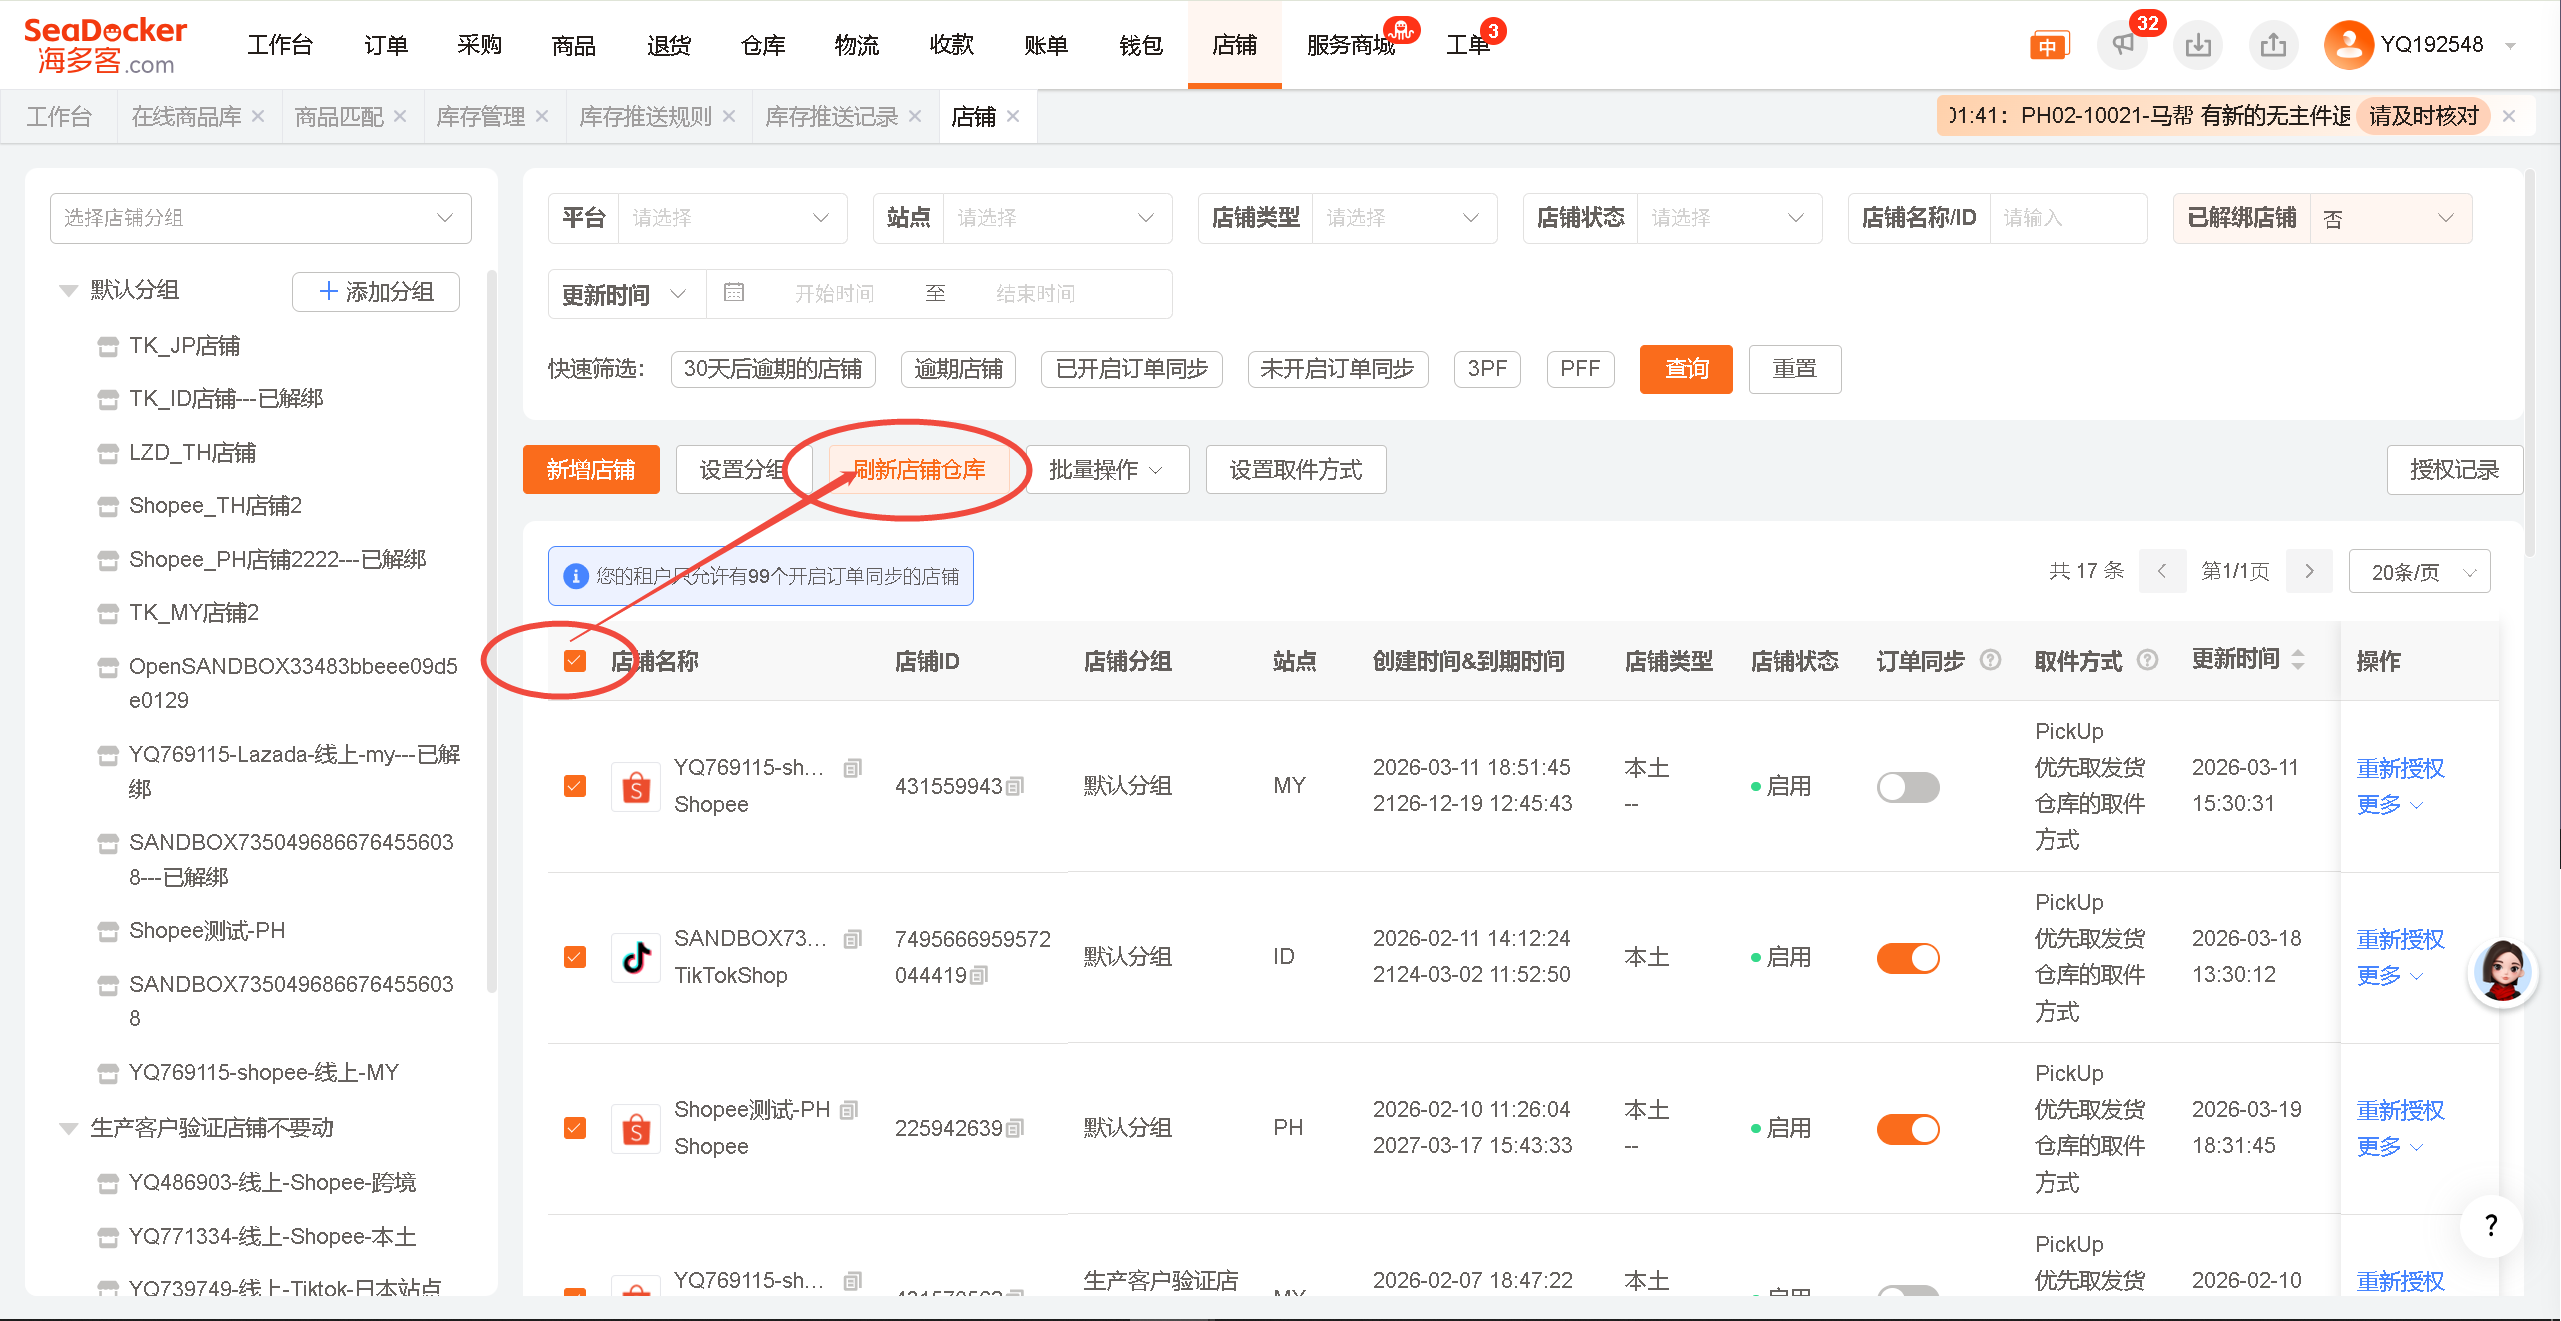Viewport: 2561px width, 1321px height.
Task: Click the upload export icon
Action: pos(2273,45)
